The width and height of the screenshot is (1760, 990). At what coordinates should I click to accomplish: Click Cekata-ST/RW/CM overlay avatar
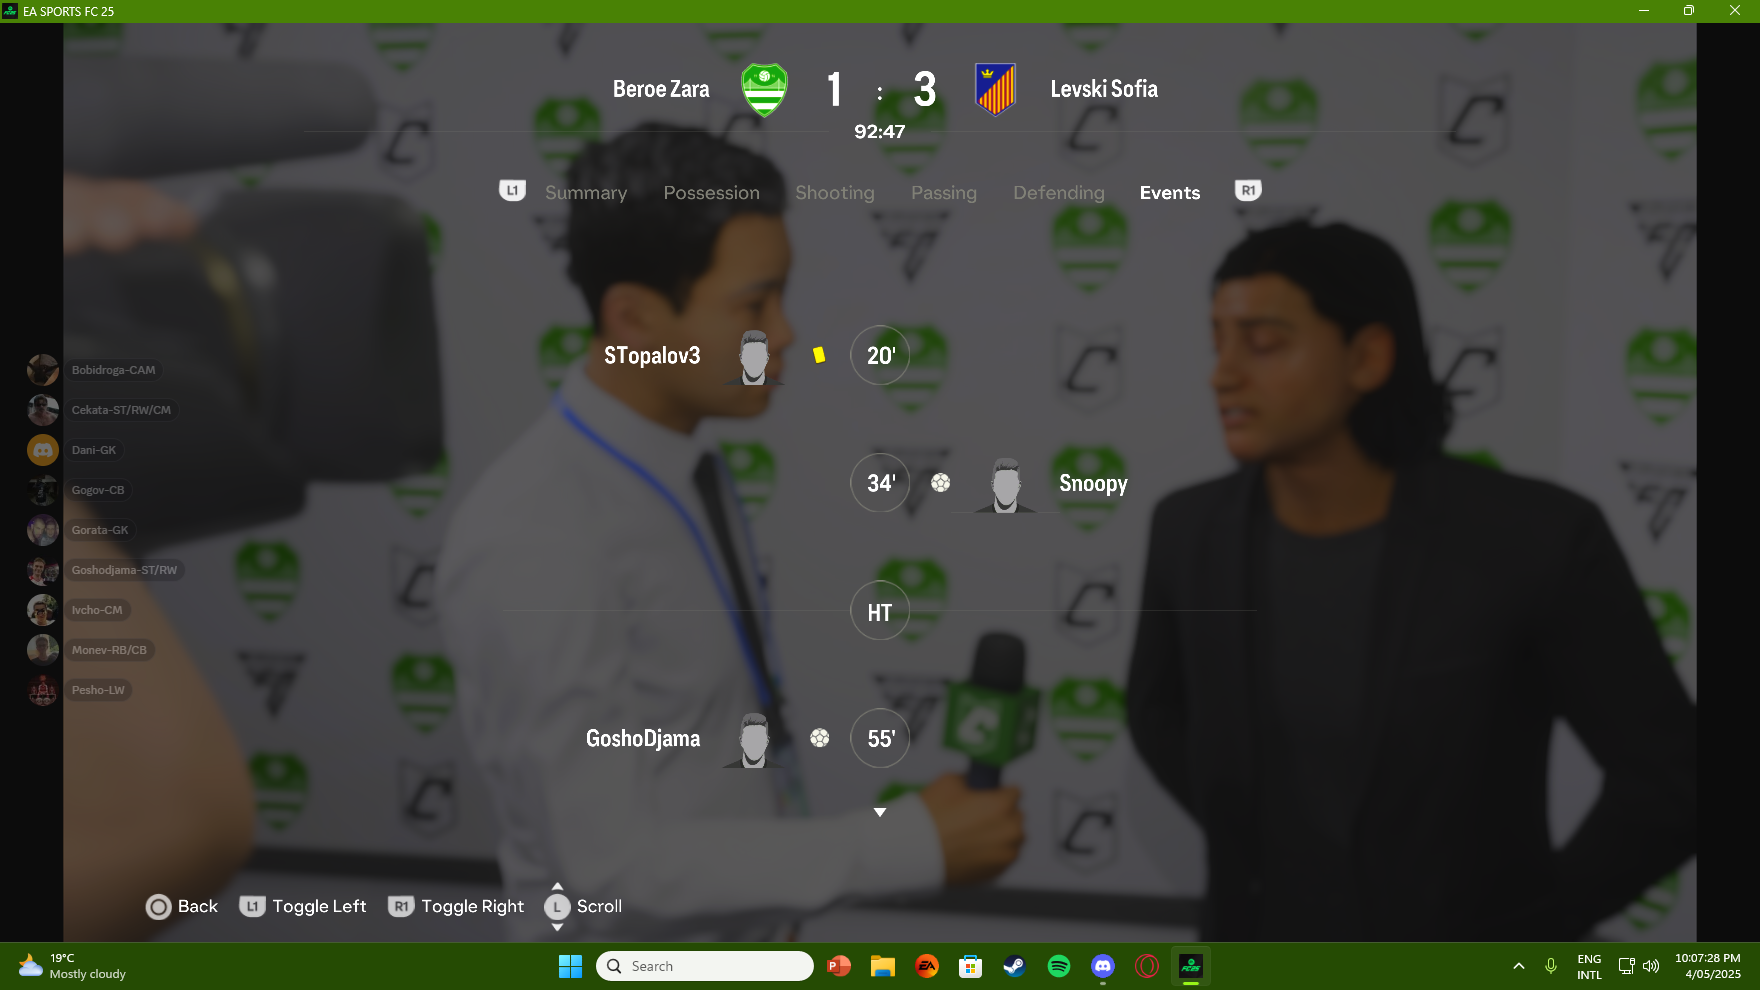[43, 410]
